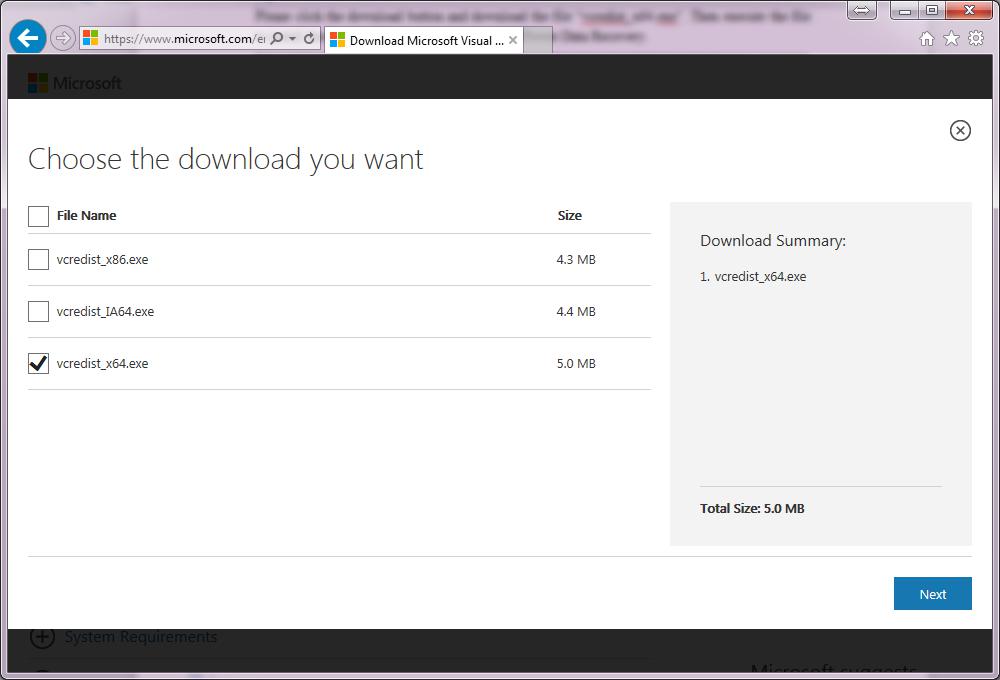Image resolution: width=1000 pixels, height=680 pixels.
Task: Click the File Name column header
Action: 87,216
